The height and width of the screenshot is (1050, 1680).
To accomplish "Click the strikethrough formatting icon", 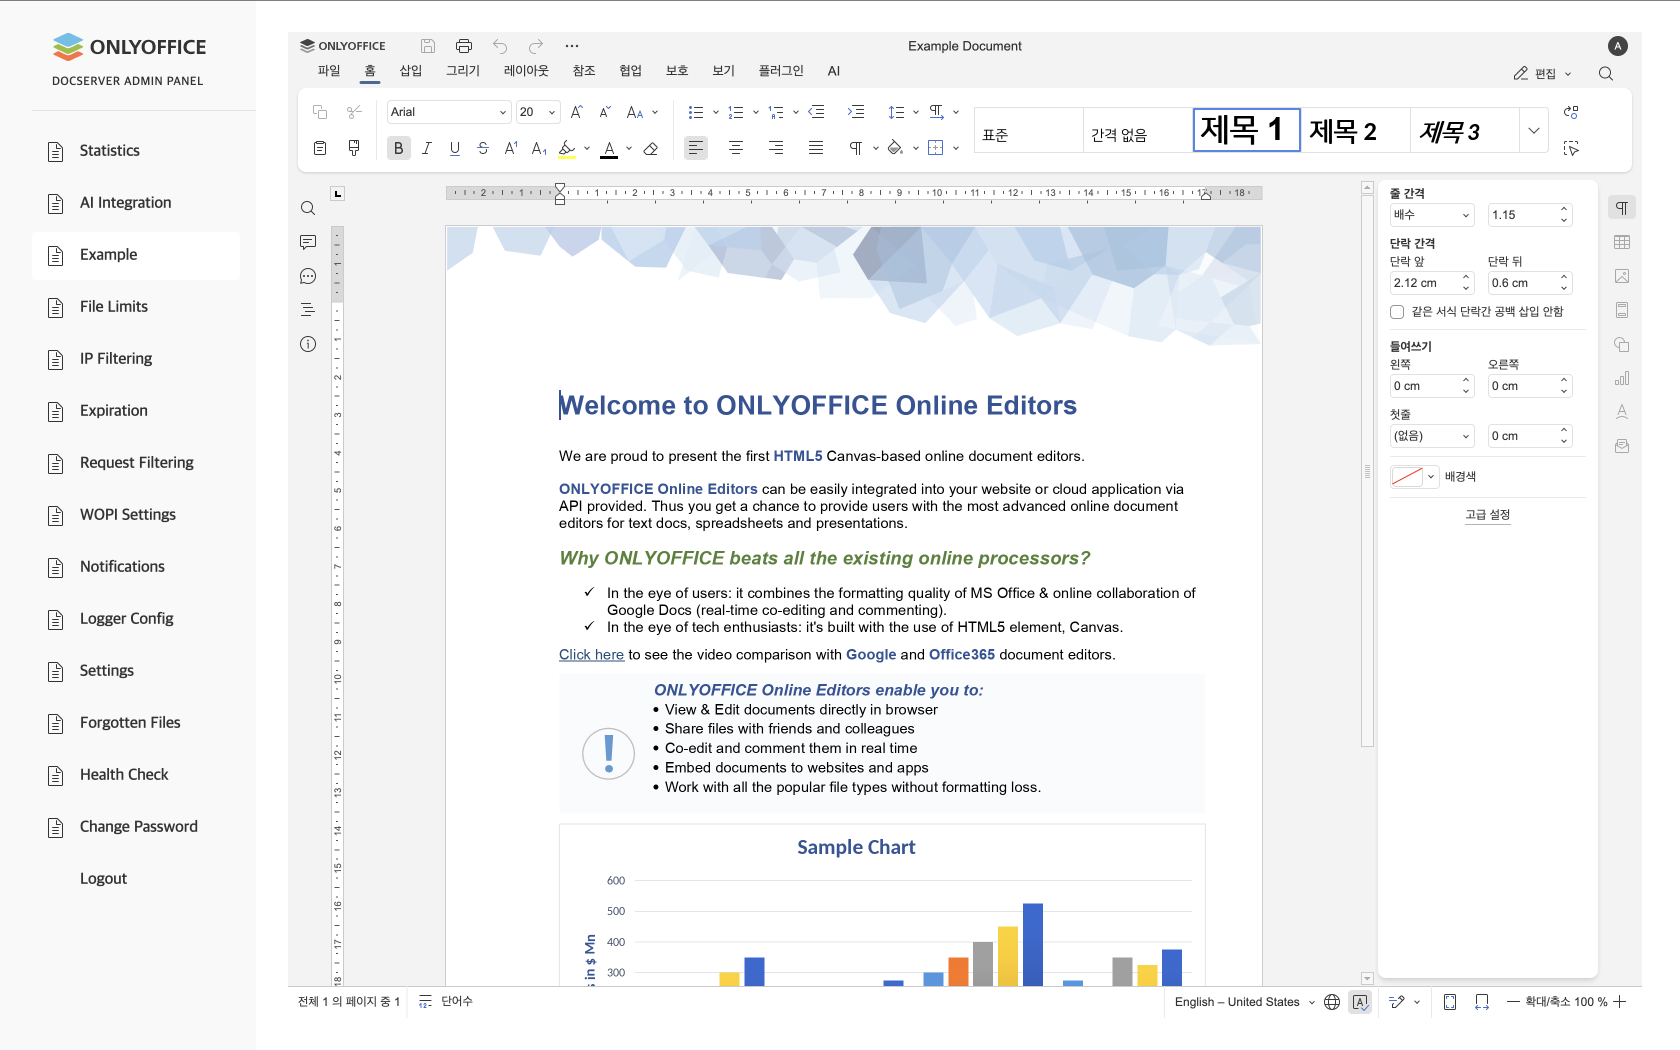I will pos(483,148).
